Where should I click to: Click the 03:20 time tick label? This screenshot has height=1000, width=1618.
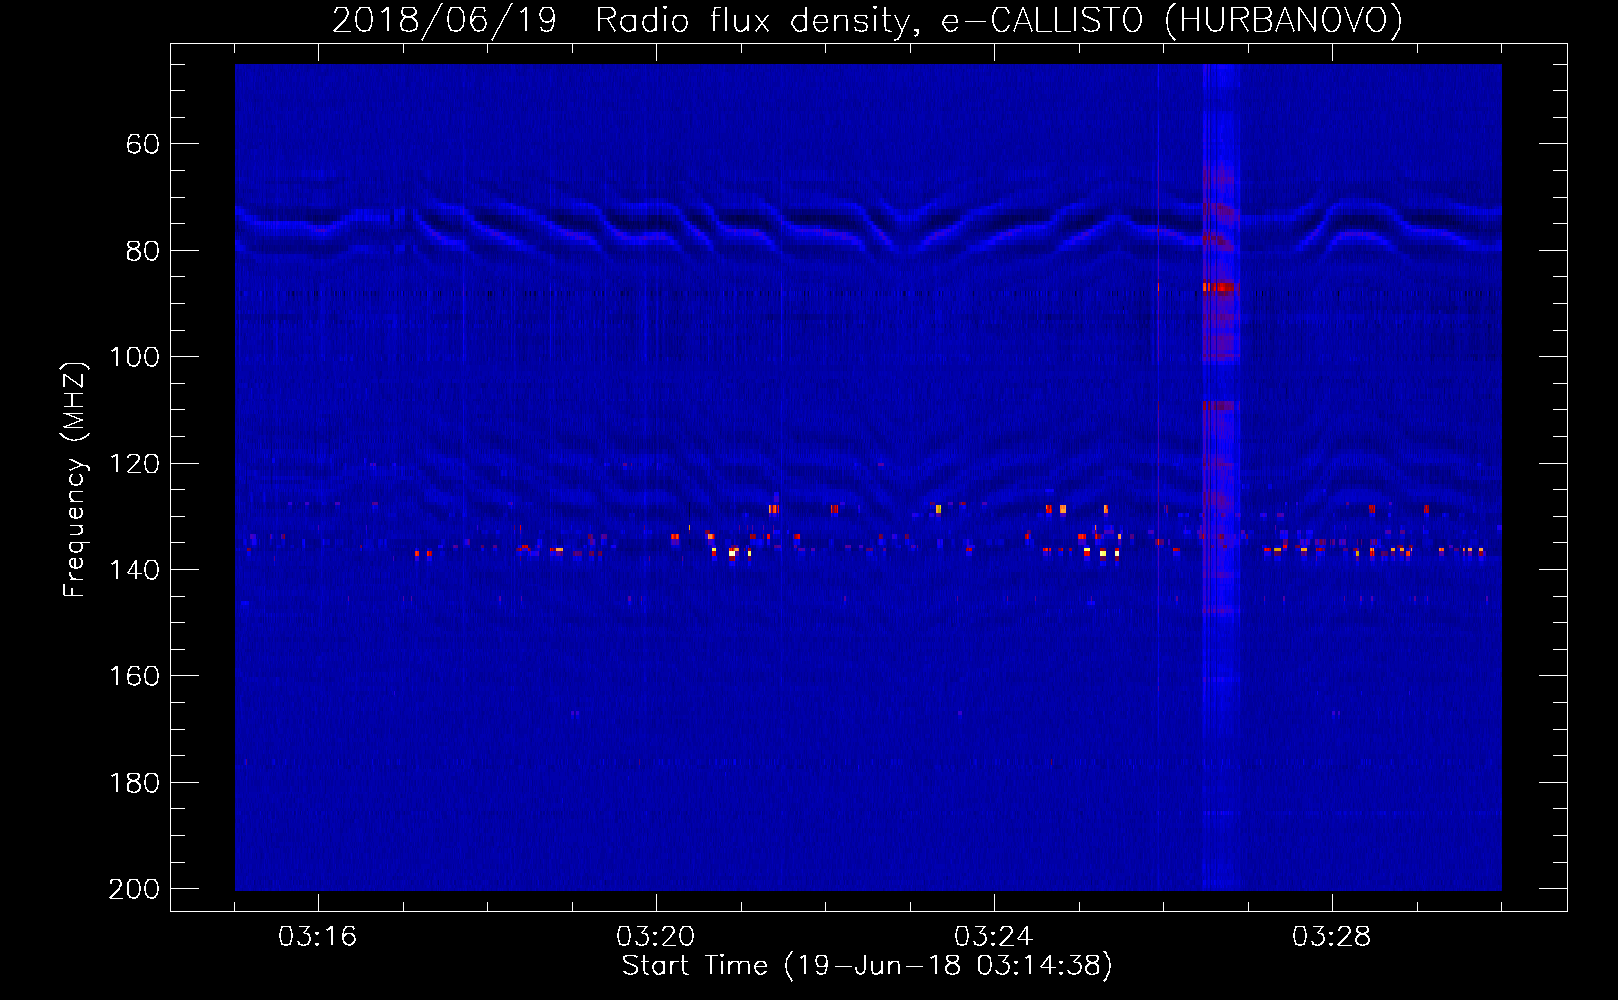pos(655,937)
